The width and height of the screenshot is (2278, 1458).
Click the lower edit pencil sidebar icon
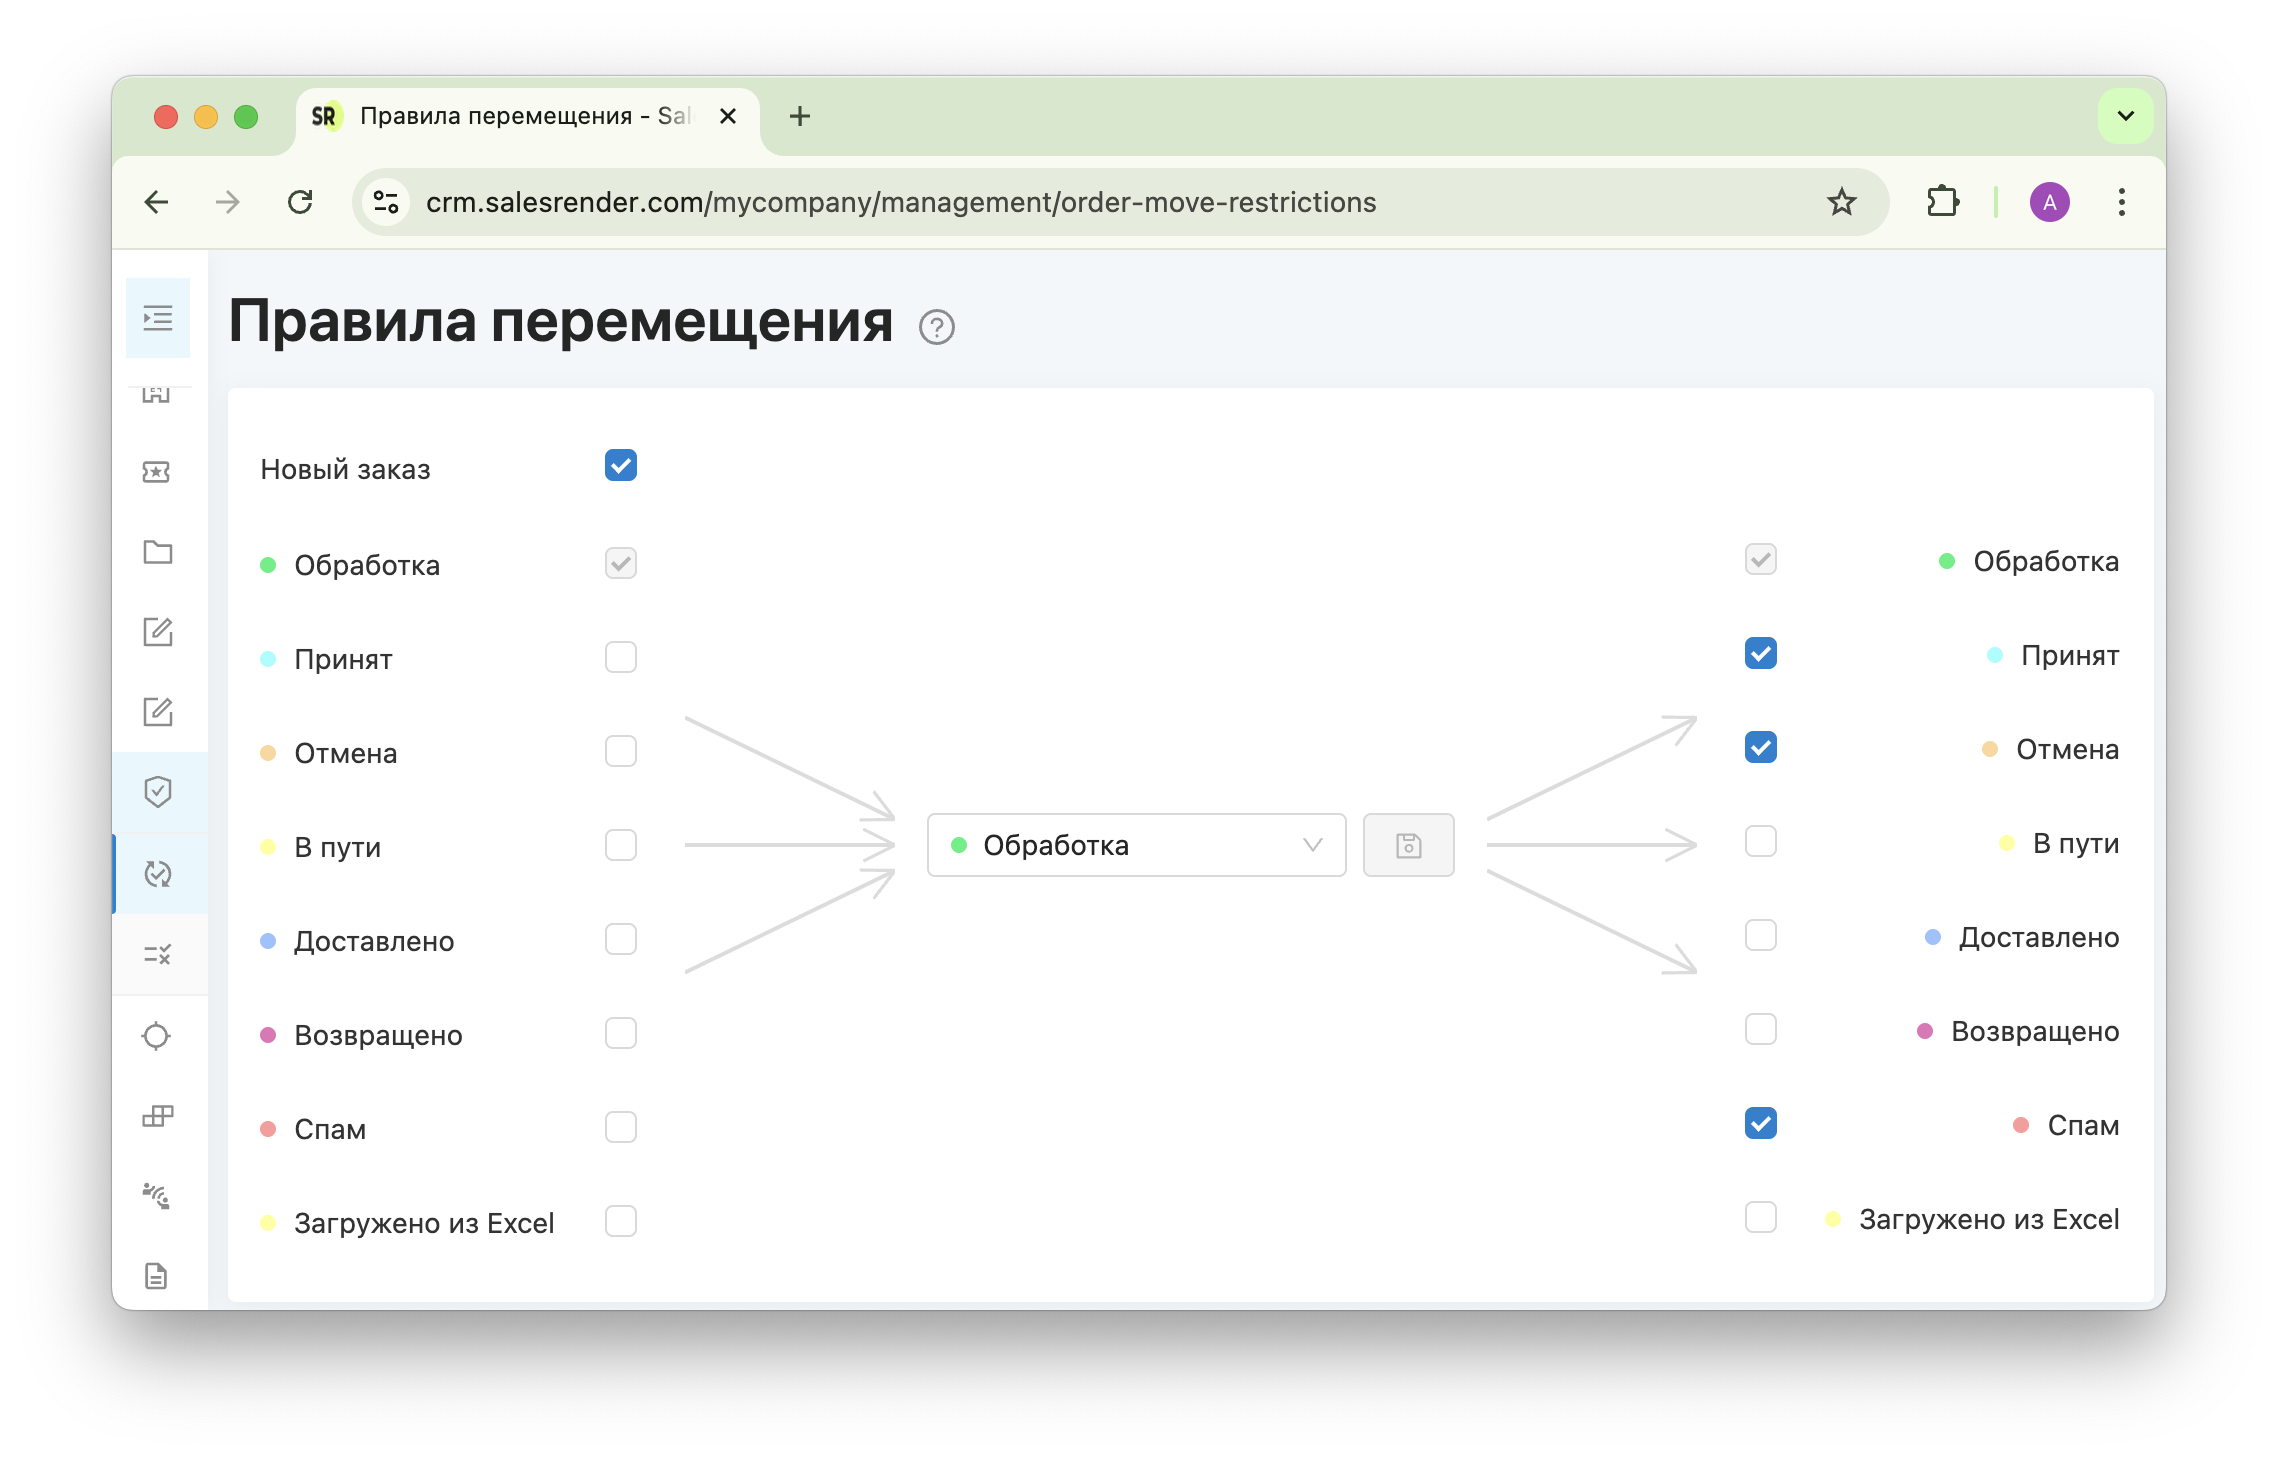(157, 712)
